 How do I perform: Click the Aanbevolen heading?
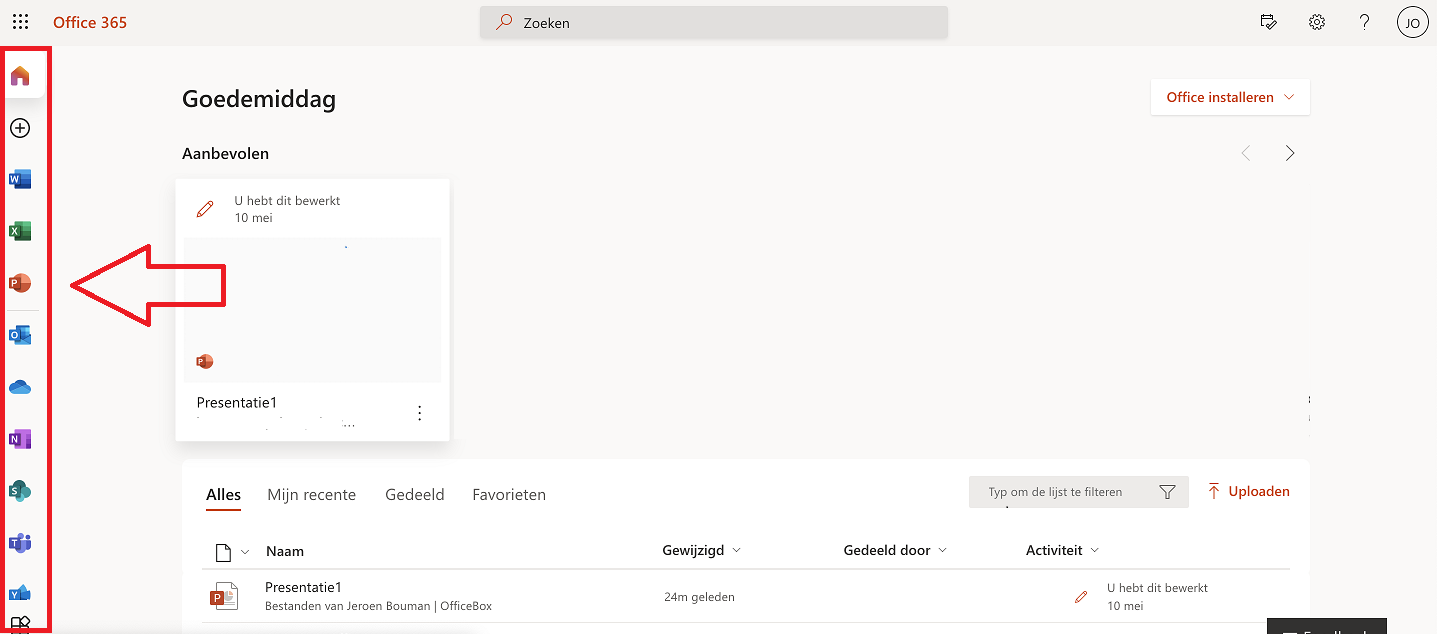225,153
